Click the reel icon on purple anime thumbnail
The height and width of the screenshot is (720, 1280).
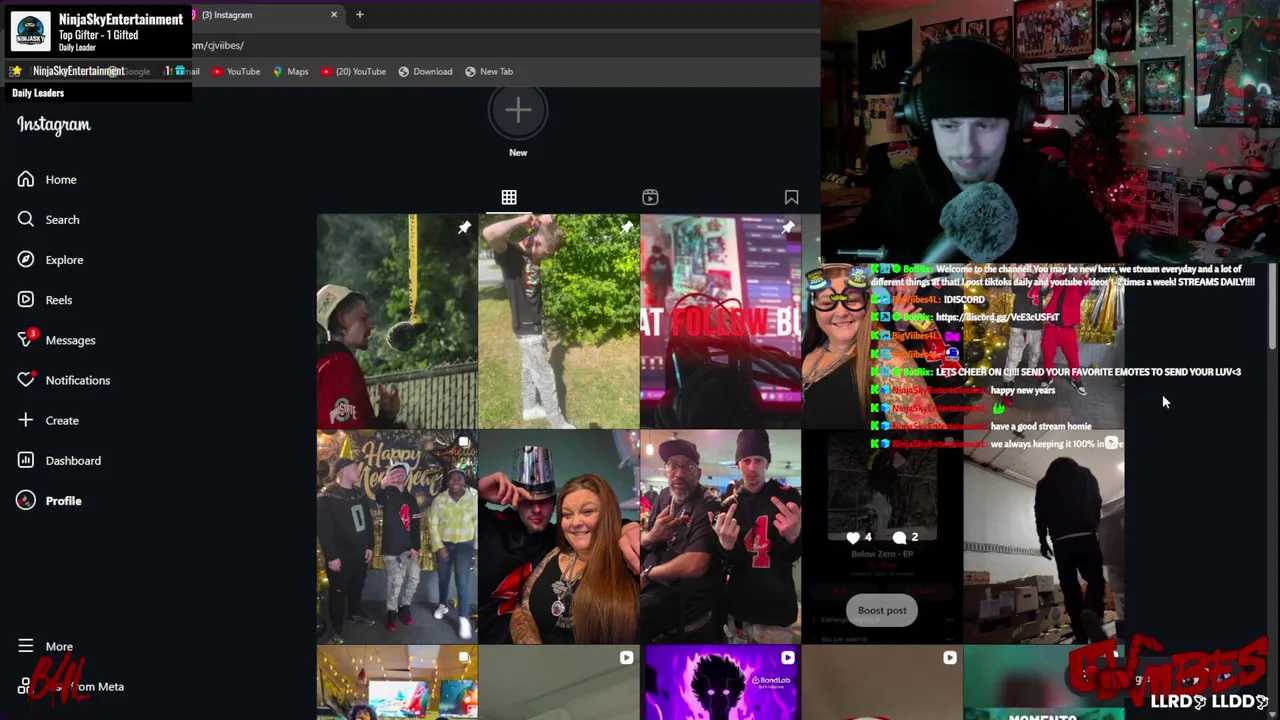(x=788, y=658)
